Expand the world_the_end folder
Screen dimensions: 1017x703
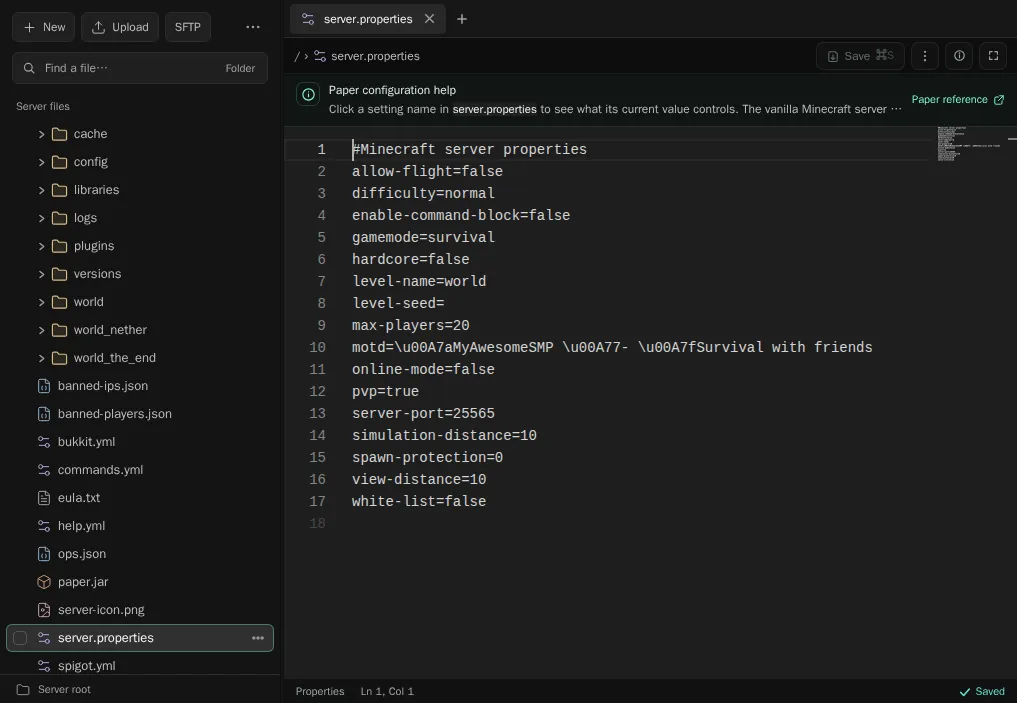(42, 358)
